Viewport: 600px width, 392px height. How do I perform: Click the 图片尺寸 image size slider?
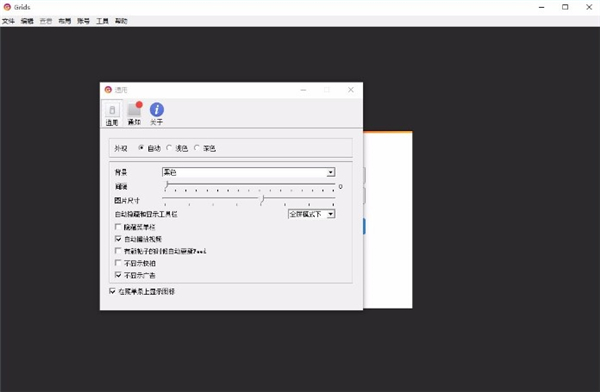248,199
